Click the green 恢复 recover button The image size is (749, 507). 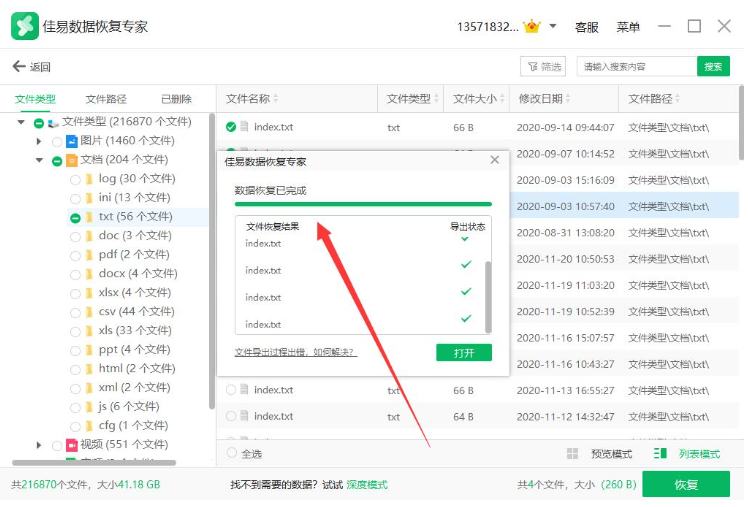tap(686, 485)
